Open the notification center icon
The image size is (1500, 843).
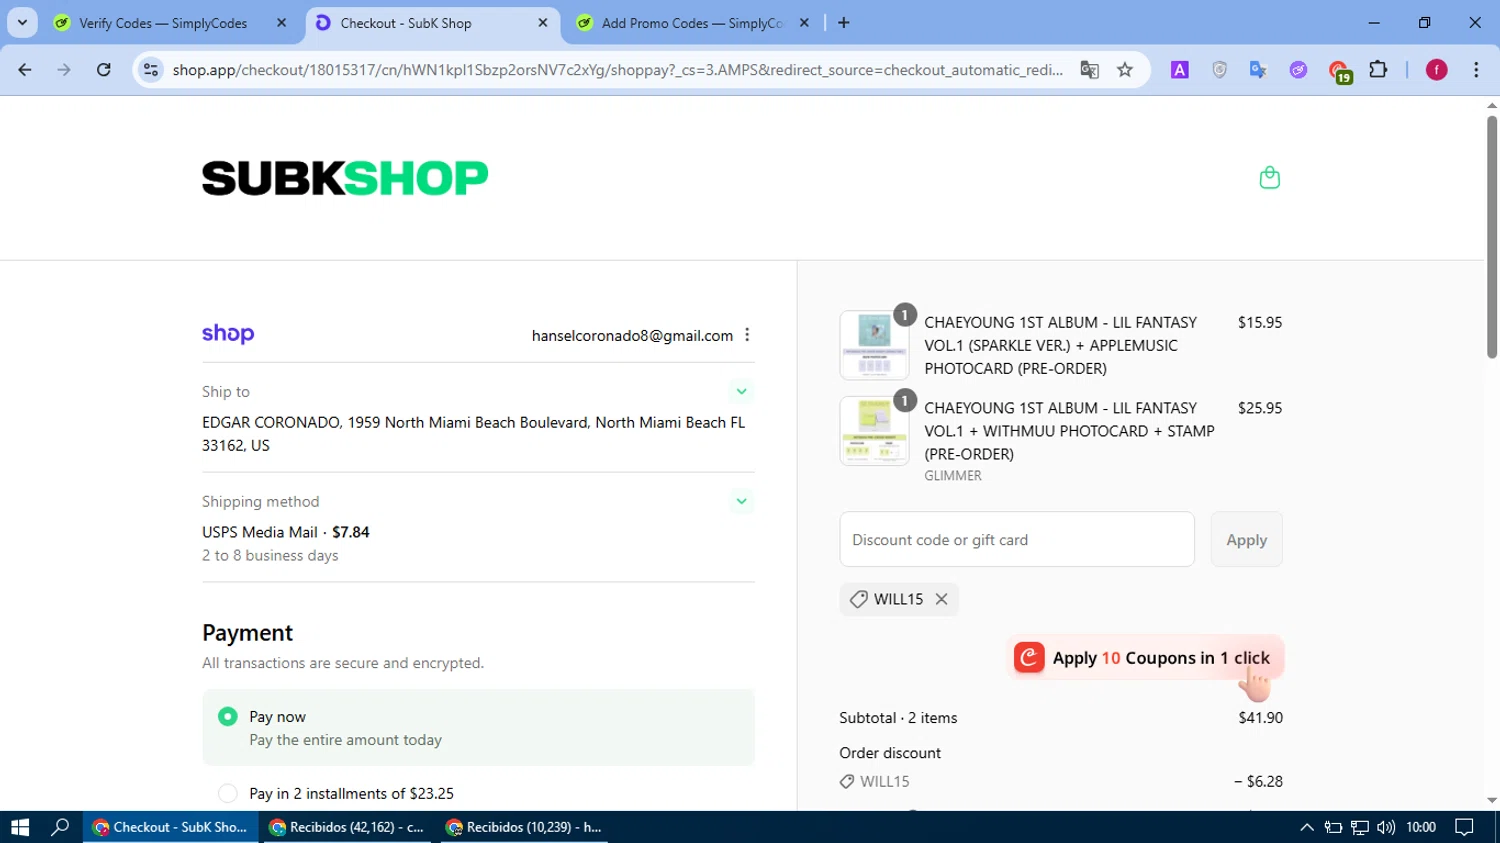pyautogui.click(x=1464, y=827)
